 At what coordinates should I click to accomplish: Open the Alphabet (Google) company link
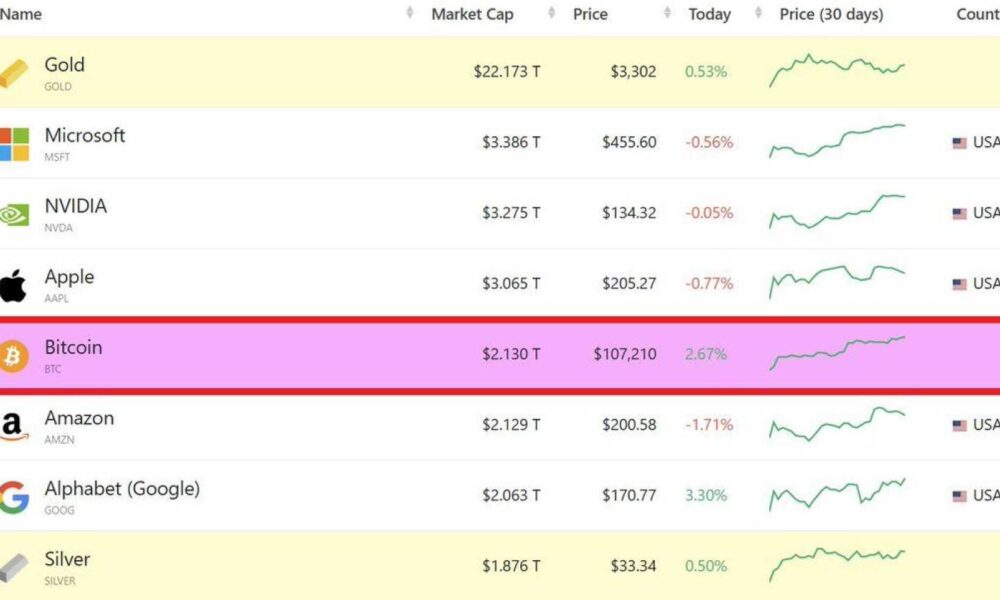[122, 489]
